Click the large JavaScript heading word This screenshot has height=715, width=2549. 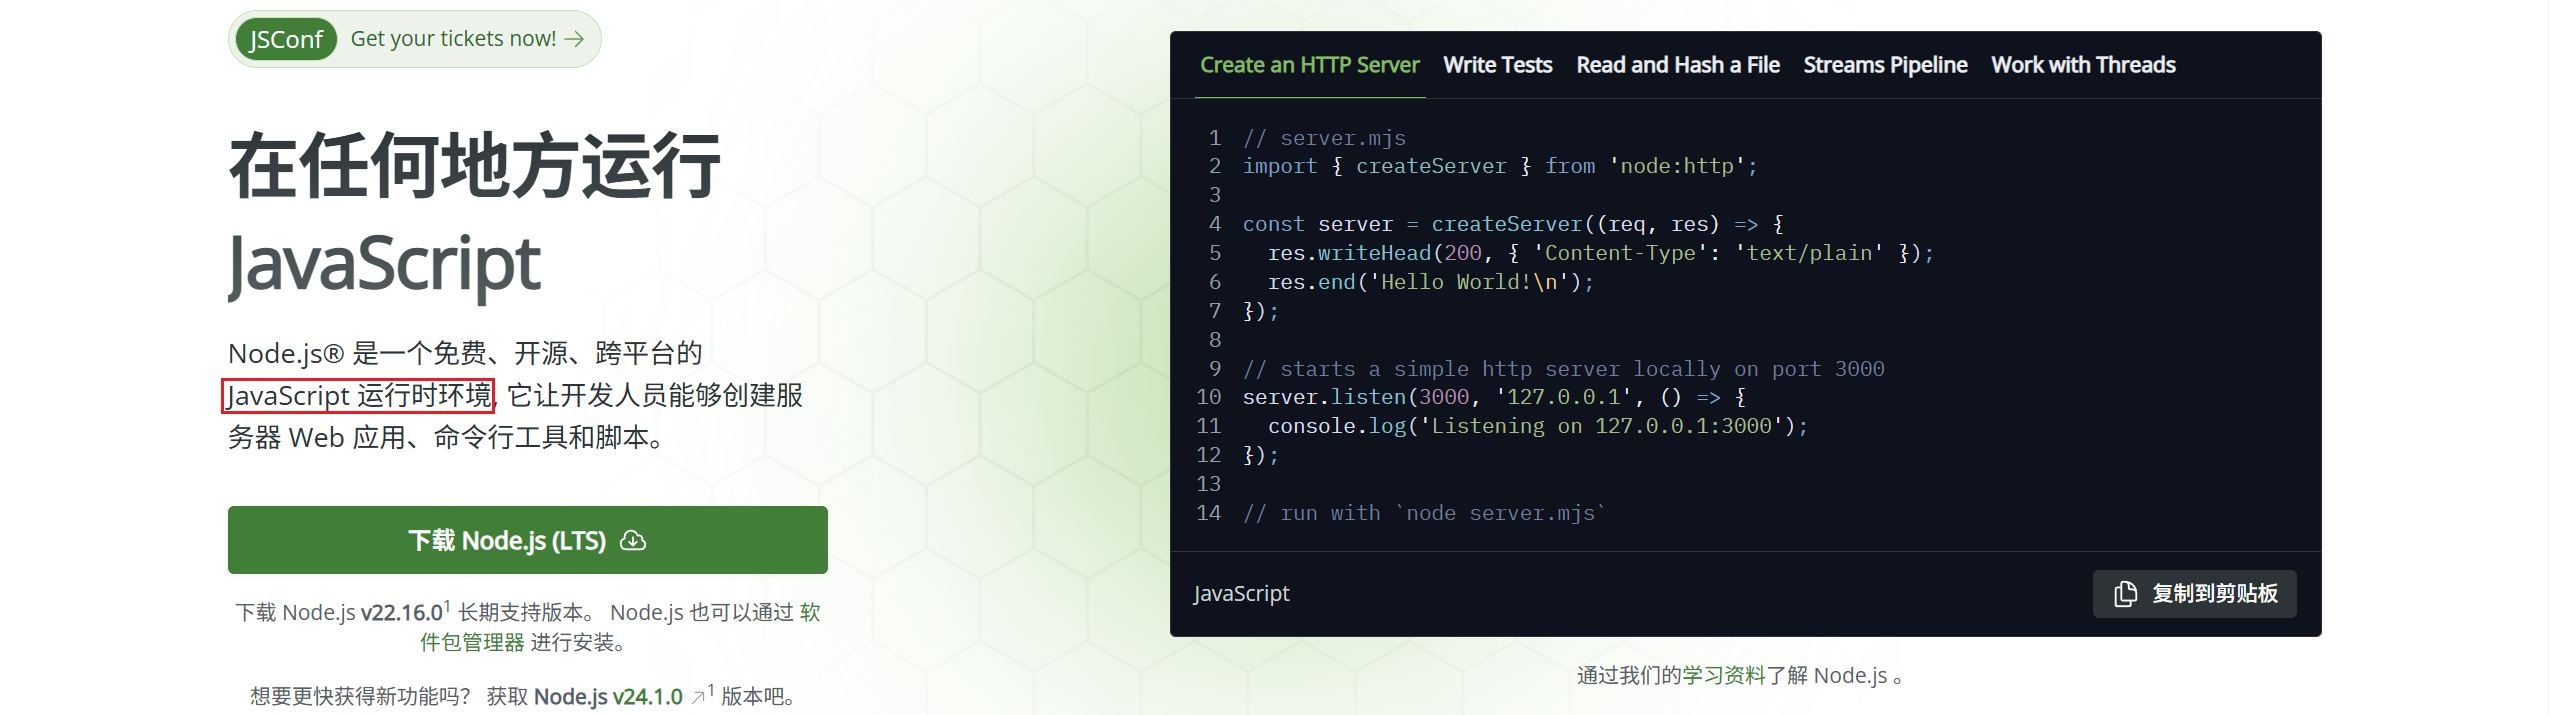(x=384, y=265)
